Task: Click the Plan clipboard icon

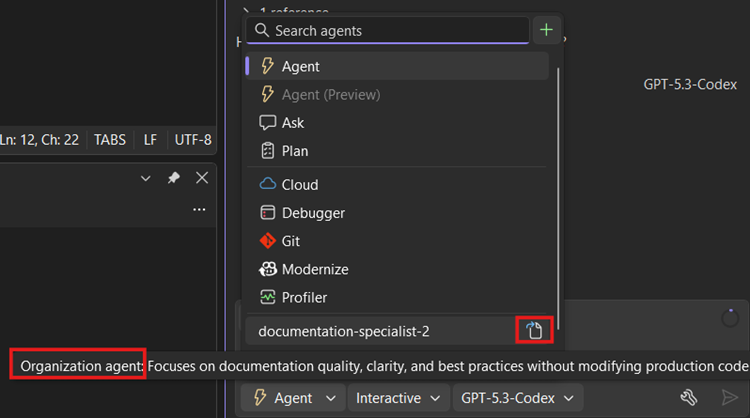Action: tap(267, 151)
